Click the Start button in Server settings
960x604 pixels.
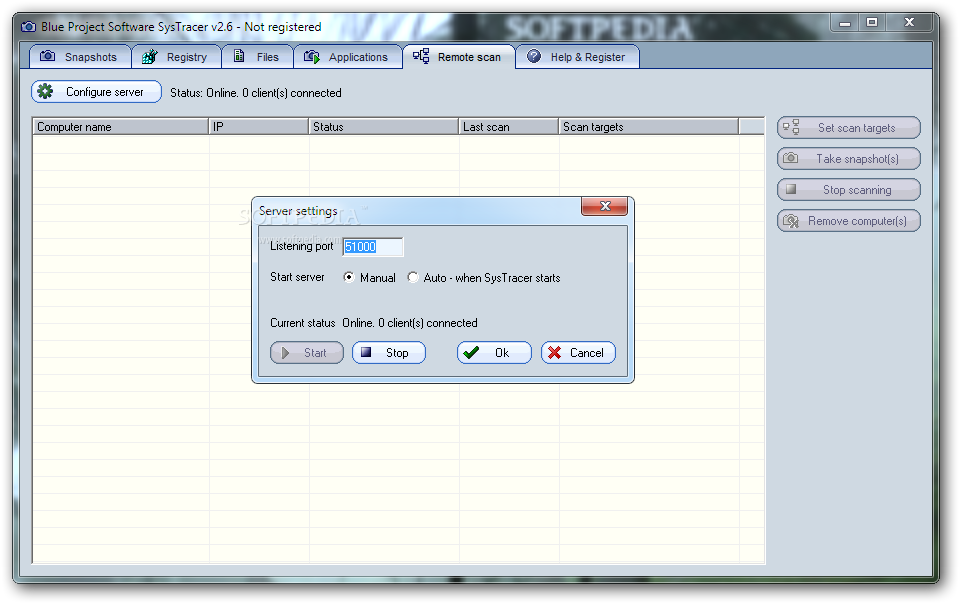[x=307, y=352]
